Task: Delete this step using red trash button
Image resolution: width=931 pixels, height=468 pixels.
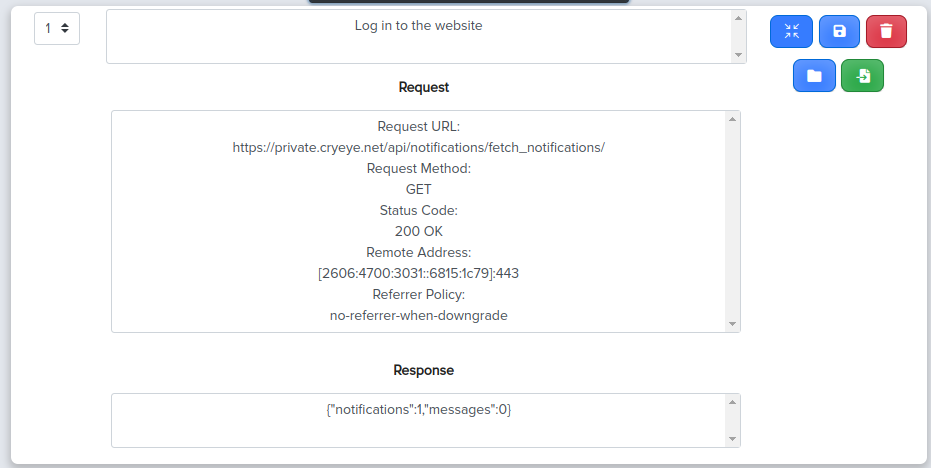Action: click(x=886, y=31)
